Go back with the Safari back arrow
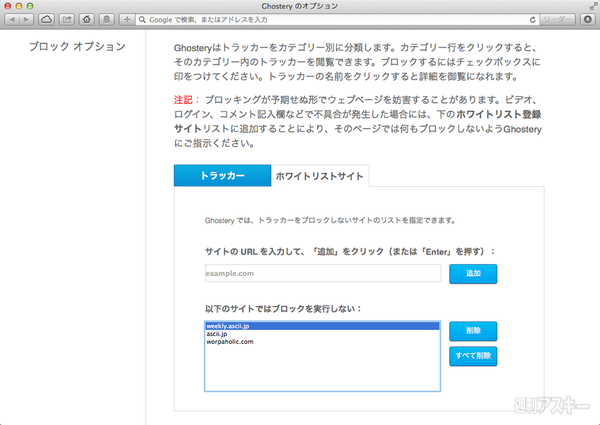 (12, 19)
